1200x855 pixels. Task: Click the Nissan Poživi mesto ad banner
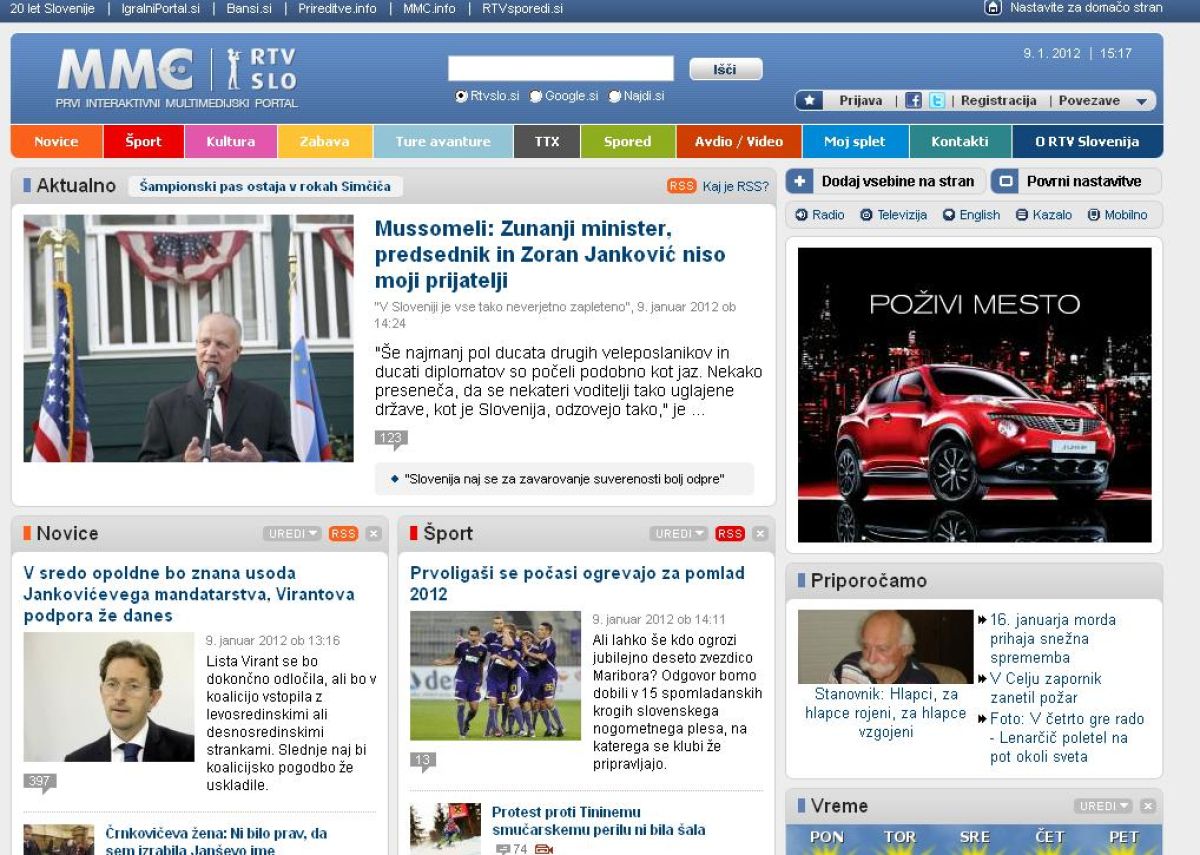(974, 395)
